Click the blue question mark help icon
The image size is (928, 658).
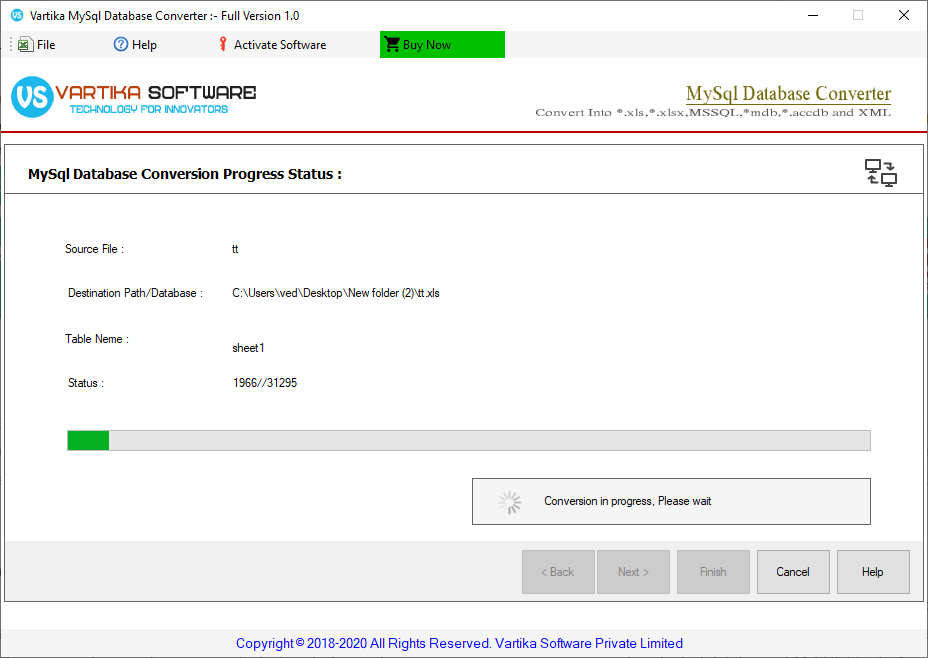[x=121, y=44]
